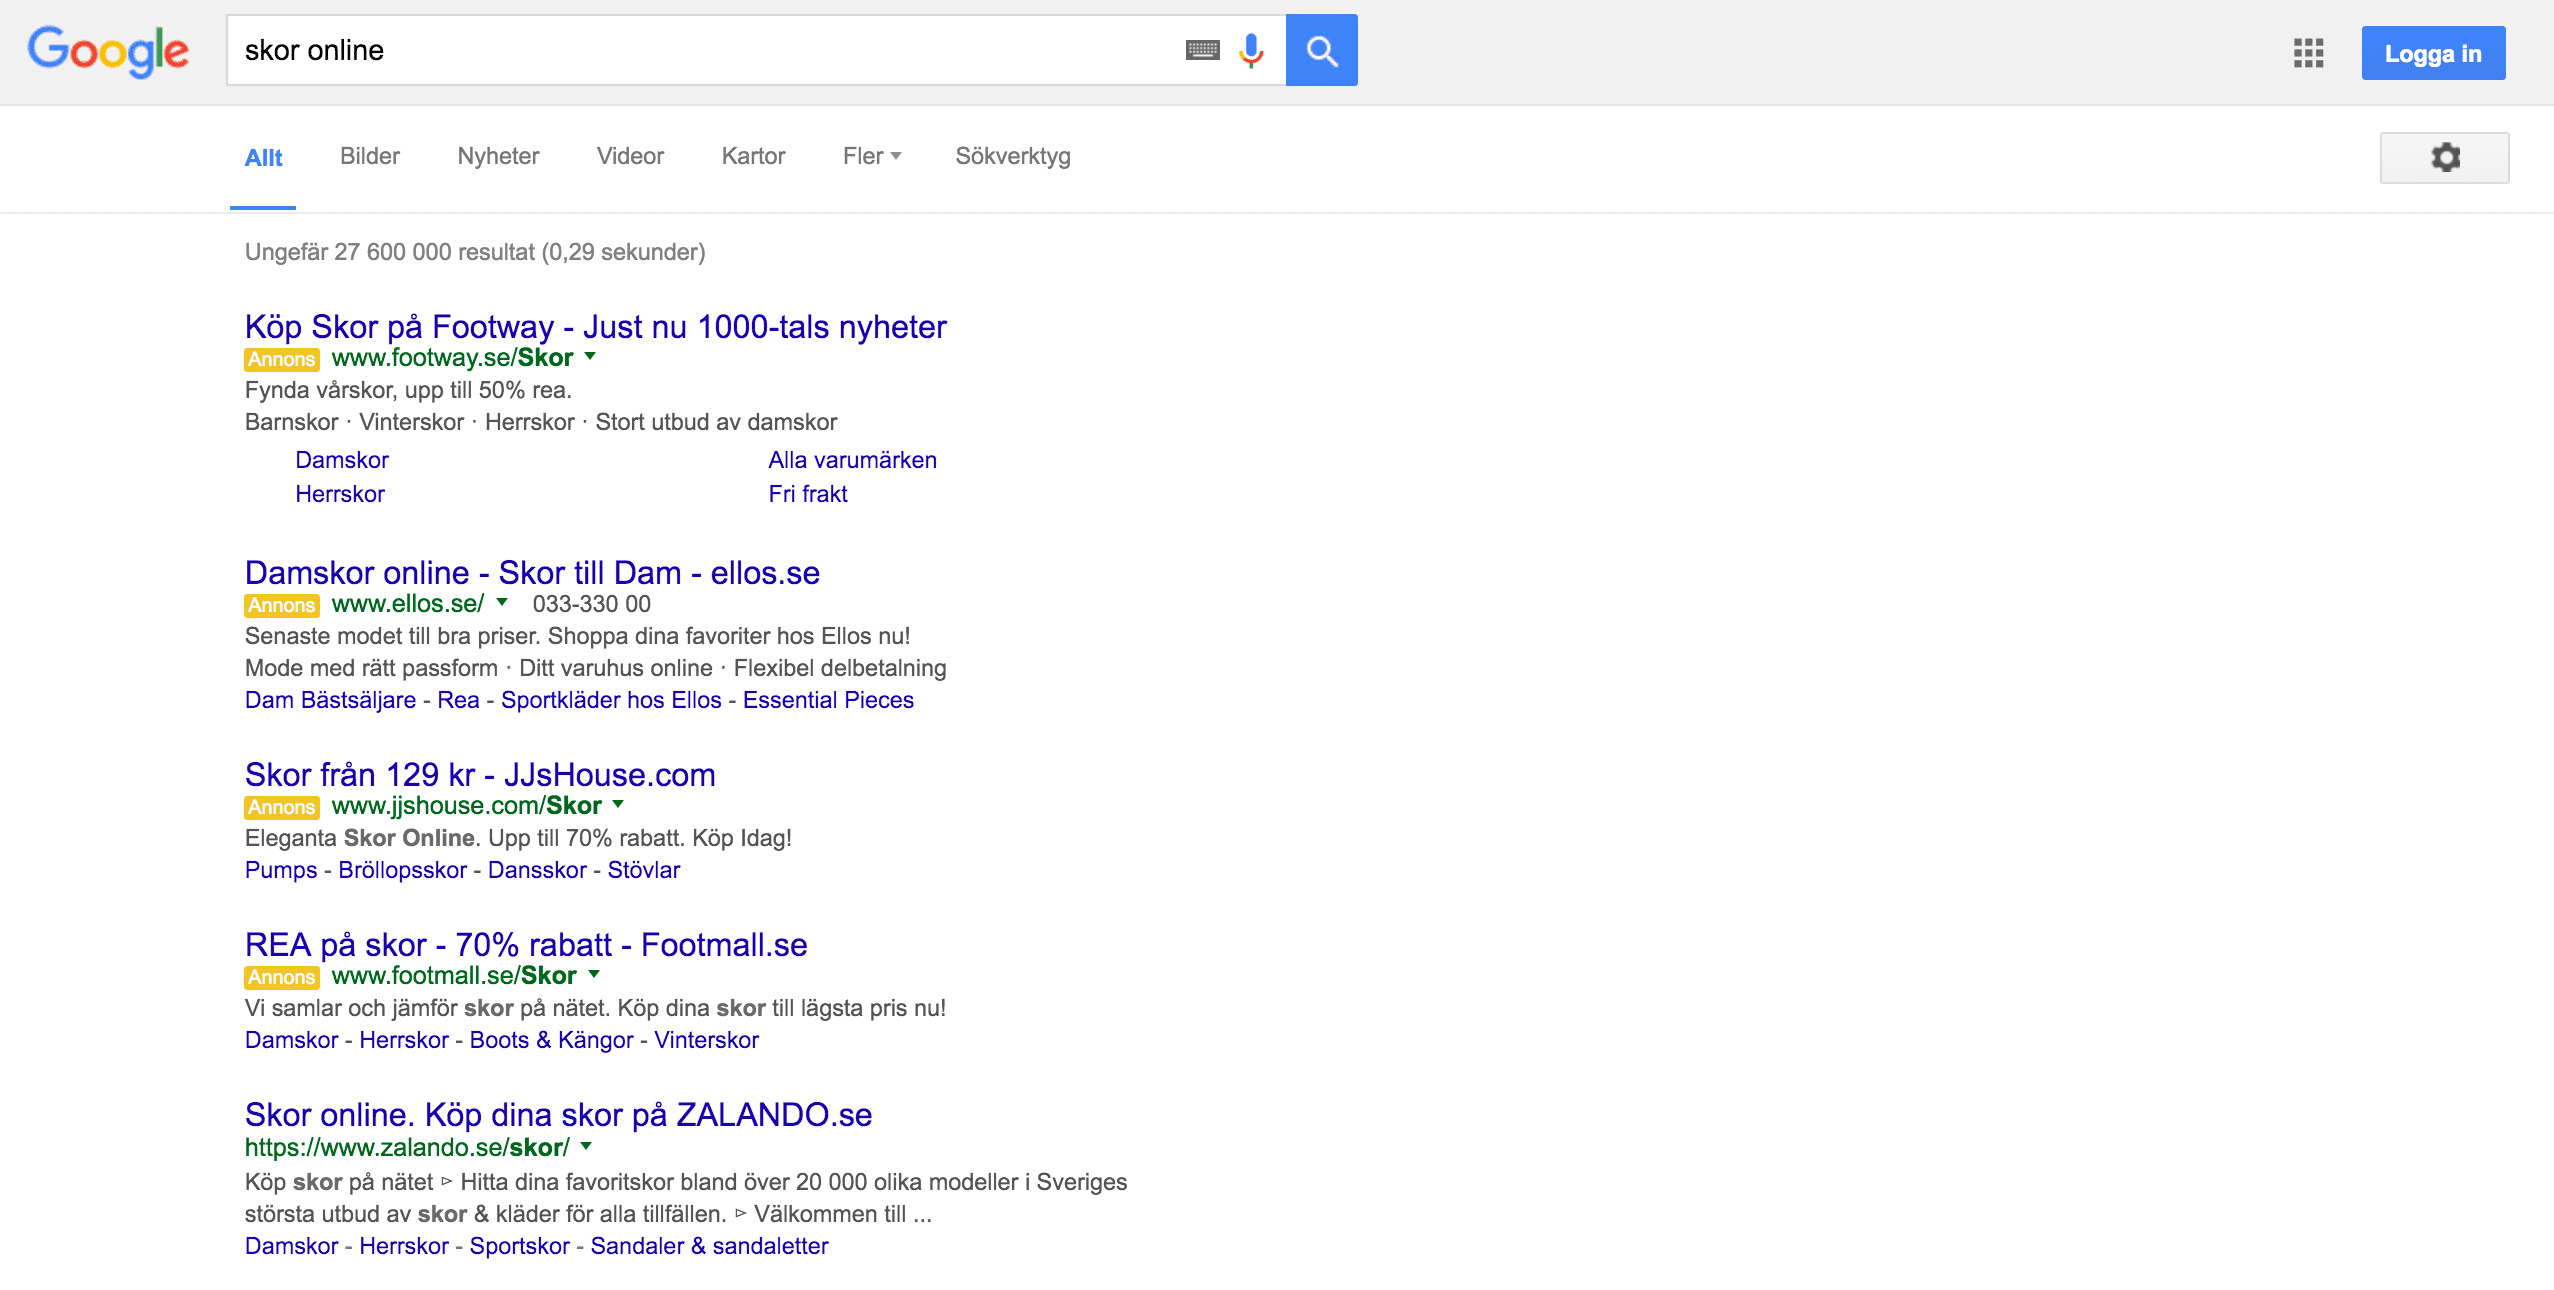This screenshot has height=1290, width=2554.
Task: Switch to the Nyheter tab
Action: (x=498, y=156)
